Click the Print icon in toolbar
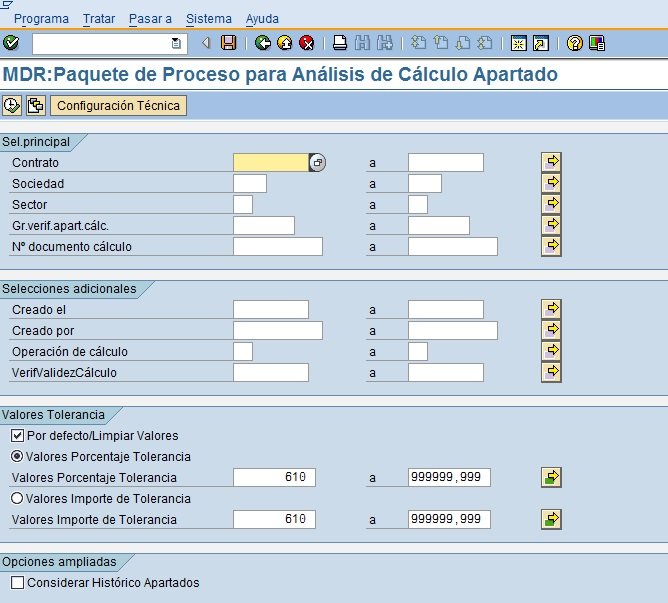The width and height of the screenshot is (668, 603). [x=340, y=43]
